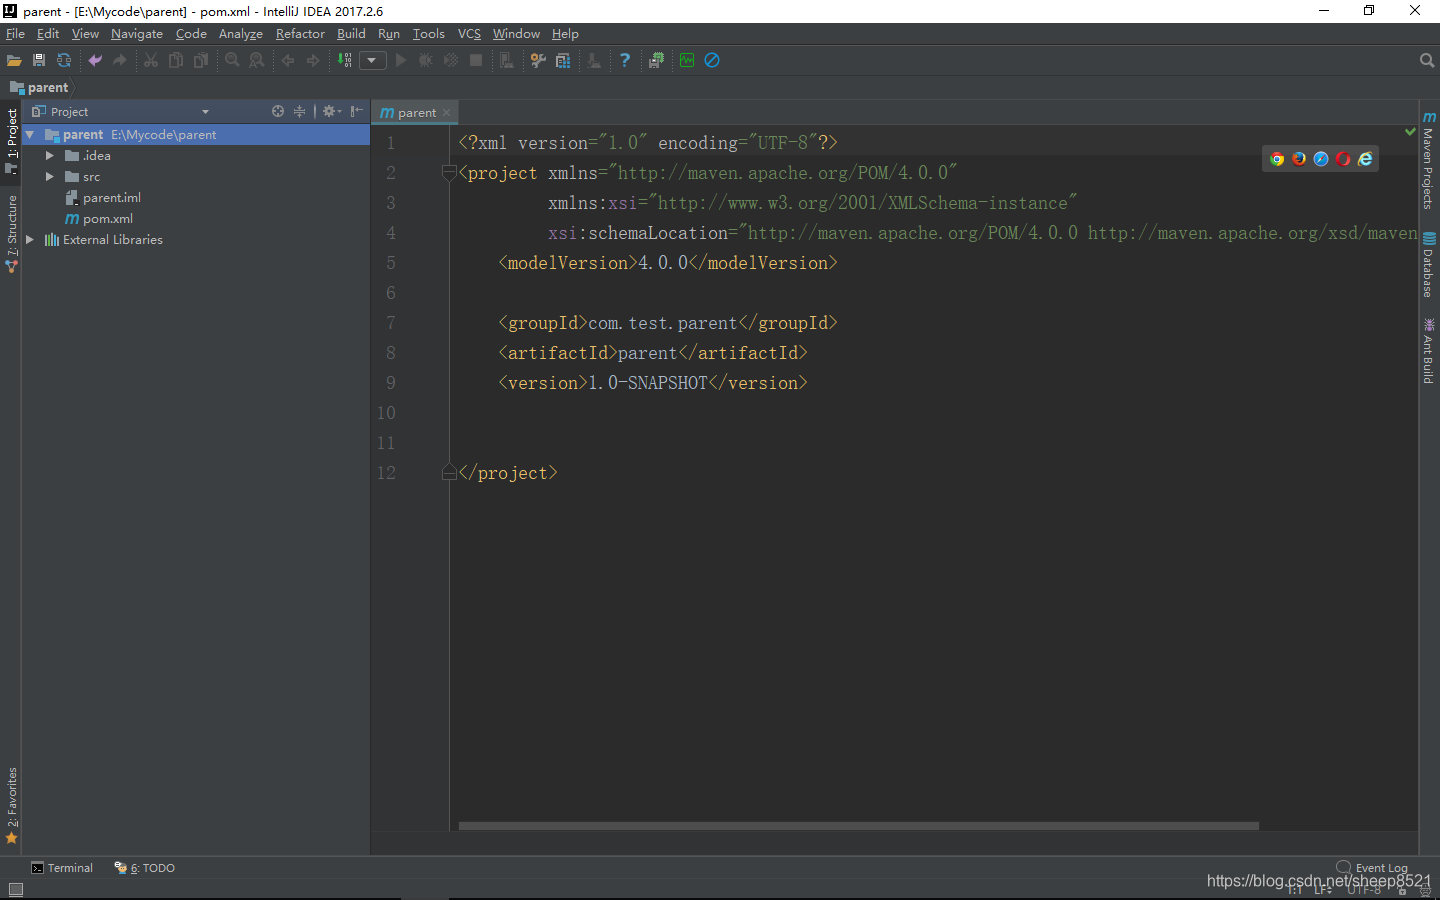Click the Stop square icon

pyautogui.click(x=476, y=60)
